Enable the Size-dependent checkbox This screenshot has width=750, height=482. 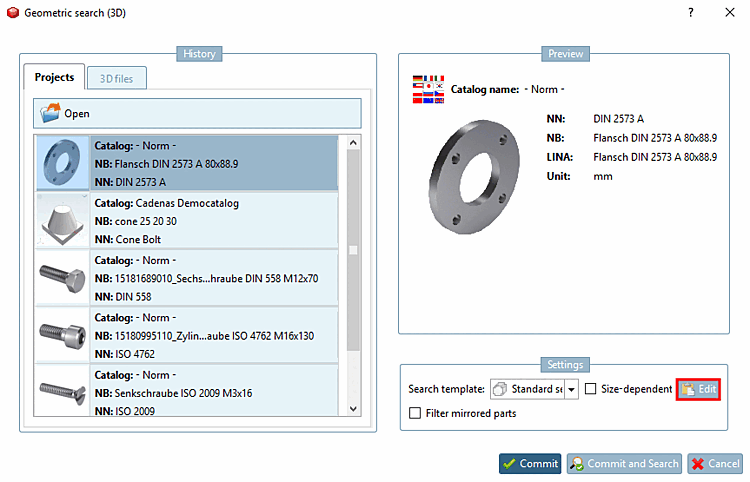tap(591, 389)
